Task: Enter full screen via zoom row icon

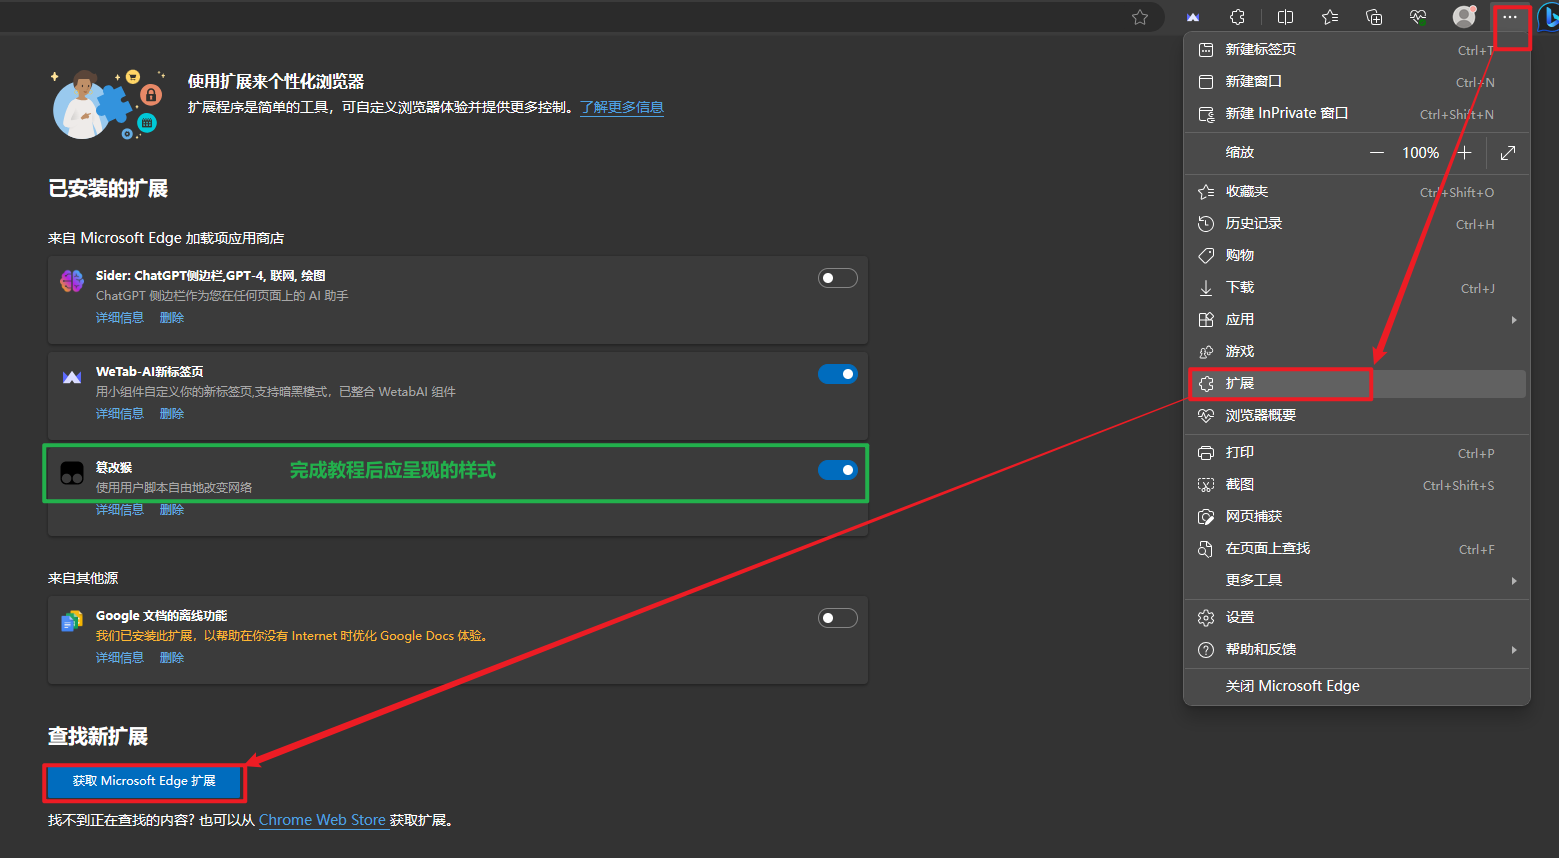Action: 1508,153
